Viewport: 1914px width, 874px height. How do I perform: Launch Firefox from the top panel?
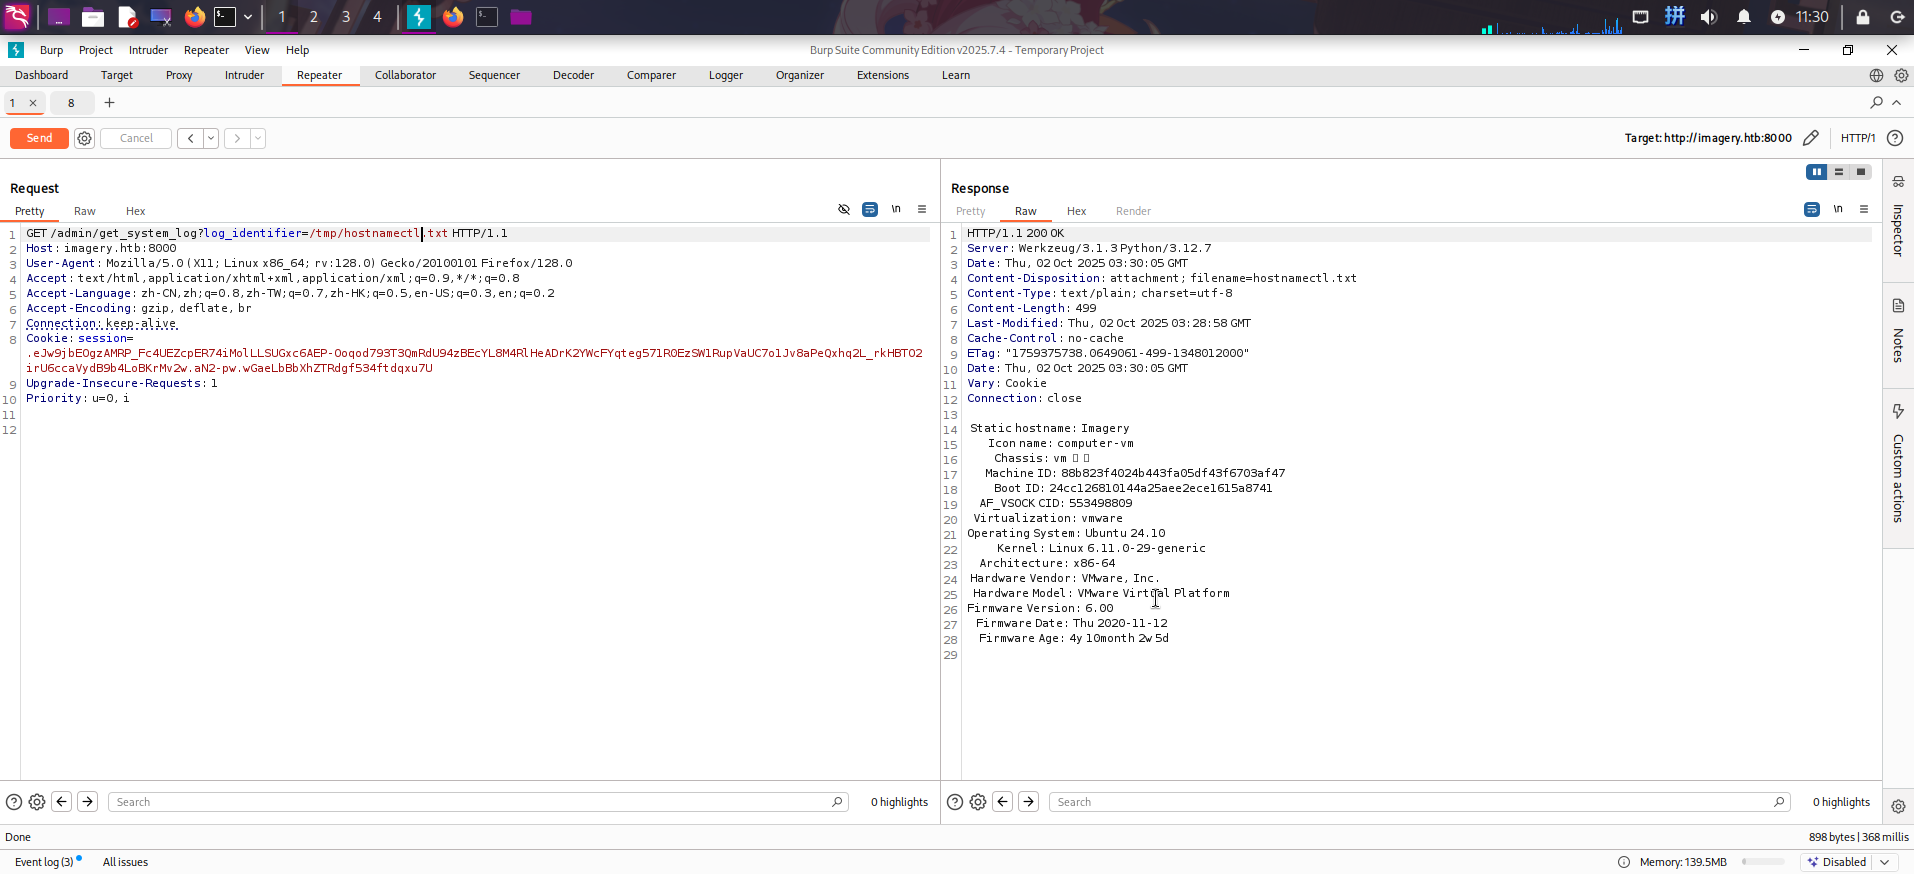click(x=195, y=17)
